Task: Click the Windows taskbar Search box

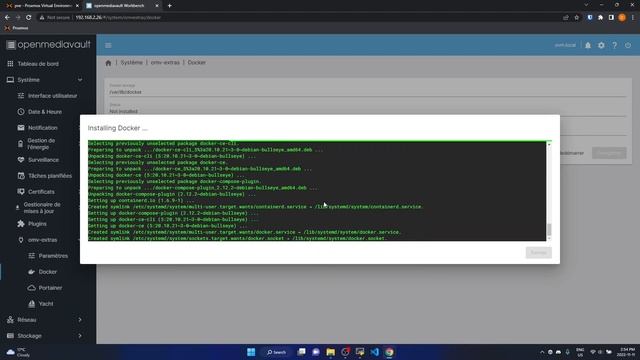Action: 276,352
